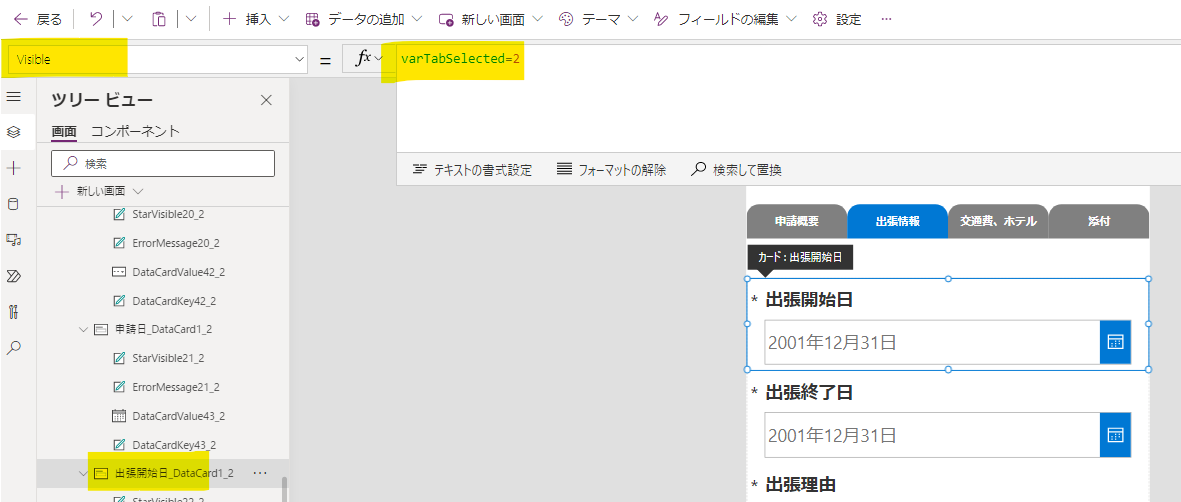Click the 出張終了日 date input

(x=932, y=435)
